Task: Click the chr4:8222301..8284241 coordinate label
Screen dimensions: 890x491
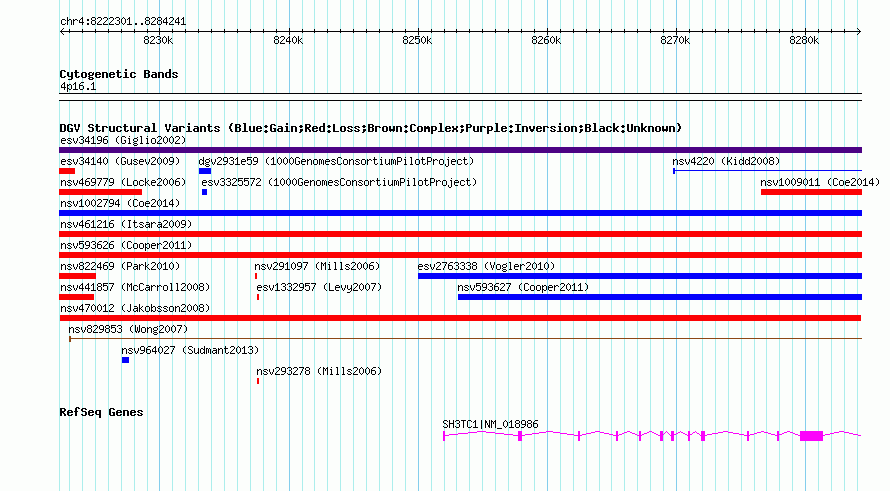Action: 123,21
